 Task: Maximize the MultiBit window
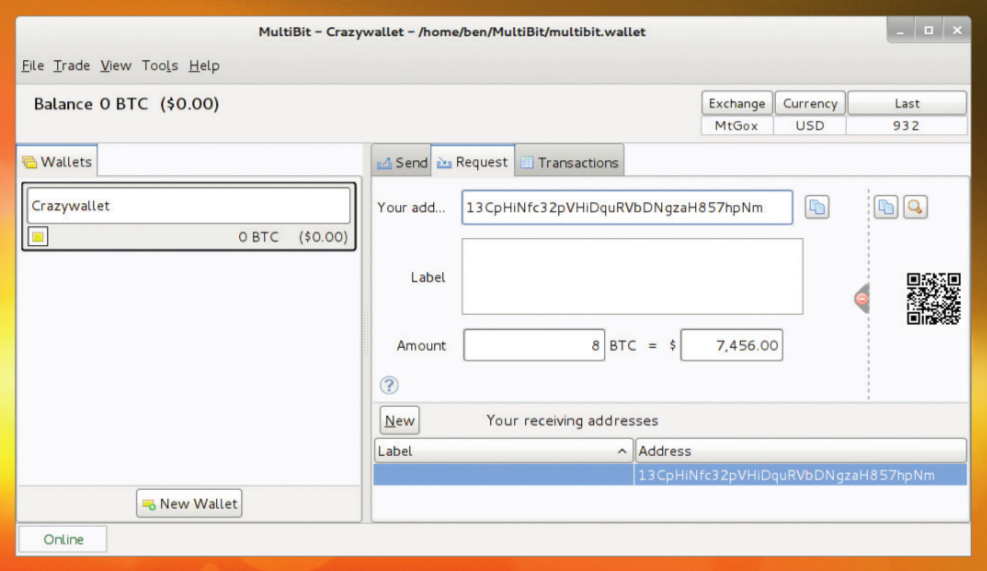tap(928, 30)
